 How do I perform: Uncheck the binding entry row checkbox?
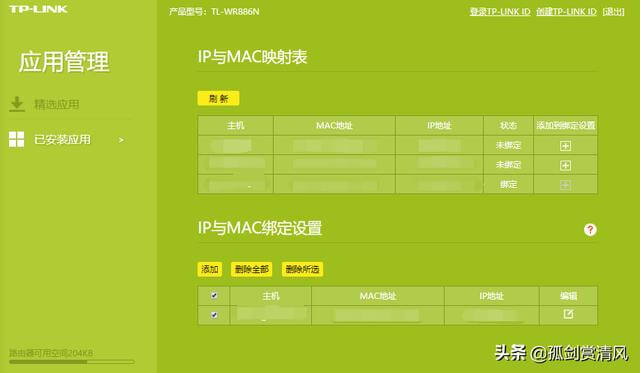tap(214, 315)
